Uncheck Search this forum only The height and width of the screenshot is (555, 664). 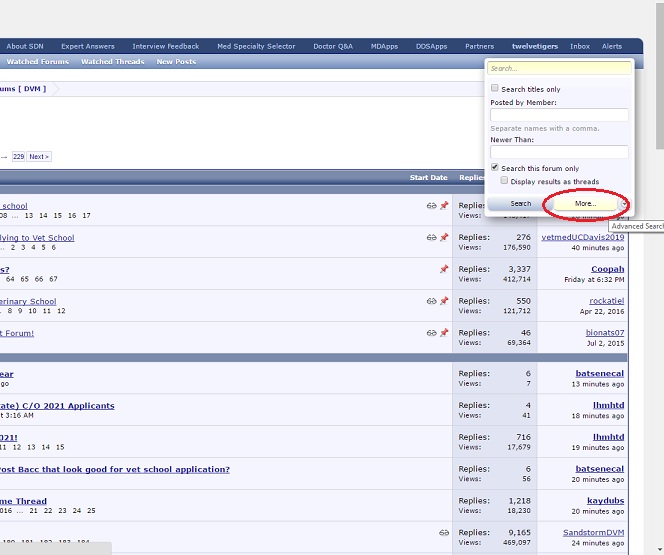(x=494, y=168)
